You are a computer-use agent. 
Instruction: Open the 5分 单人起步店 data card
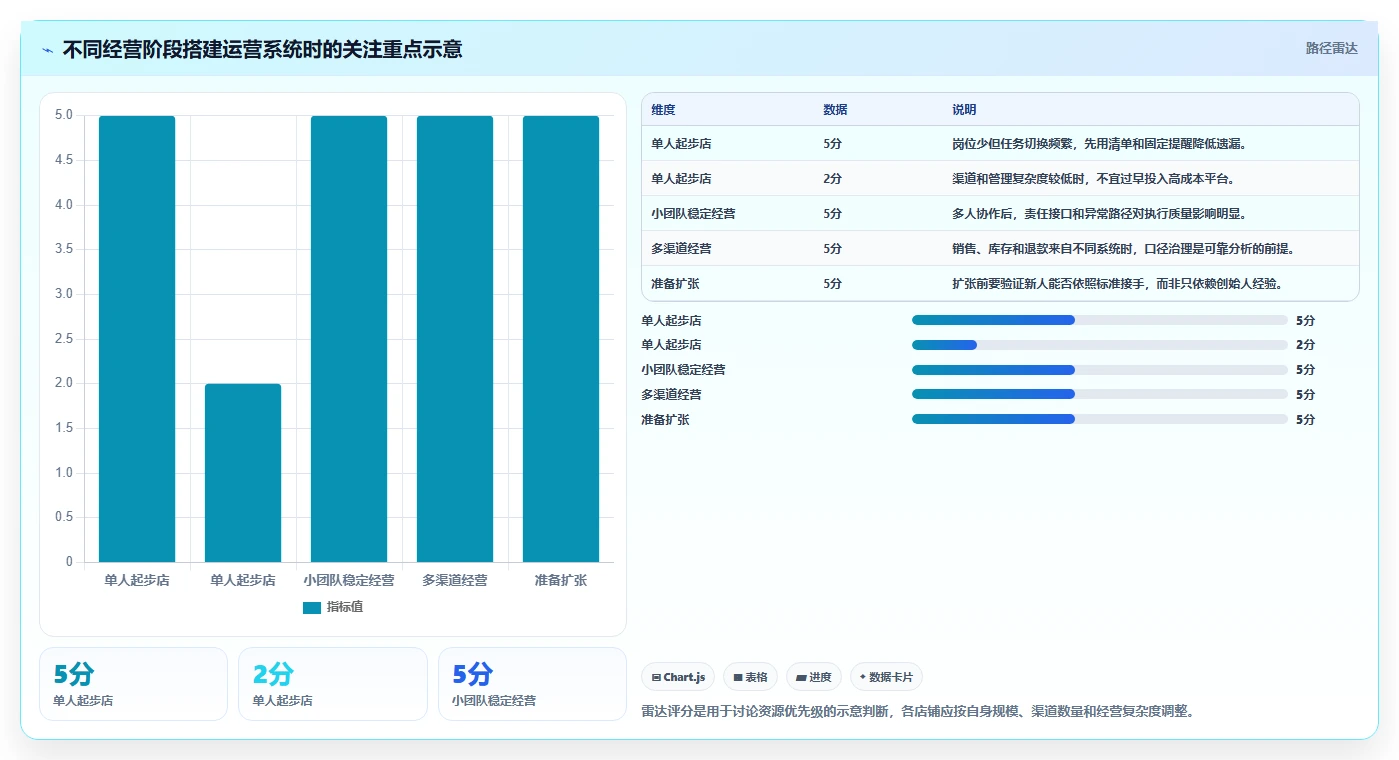tap(133, 684)
